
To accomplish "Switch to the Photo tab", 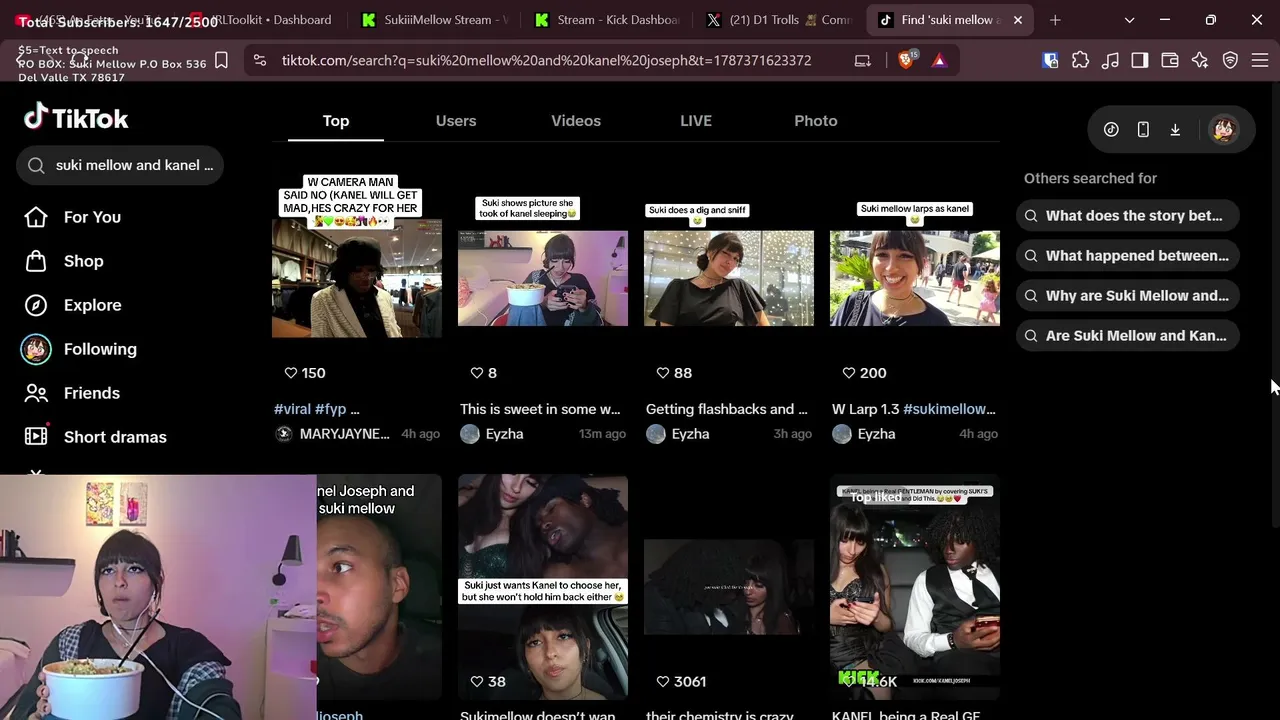I will click(816, 121).
